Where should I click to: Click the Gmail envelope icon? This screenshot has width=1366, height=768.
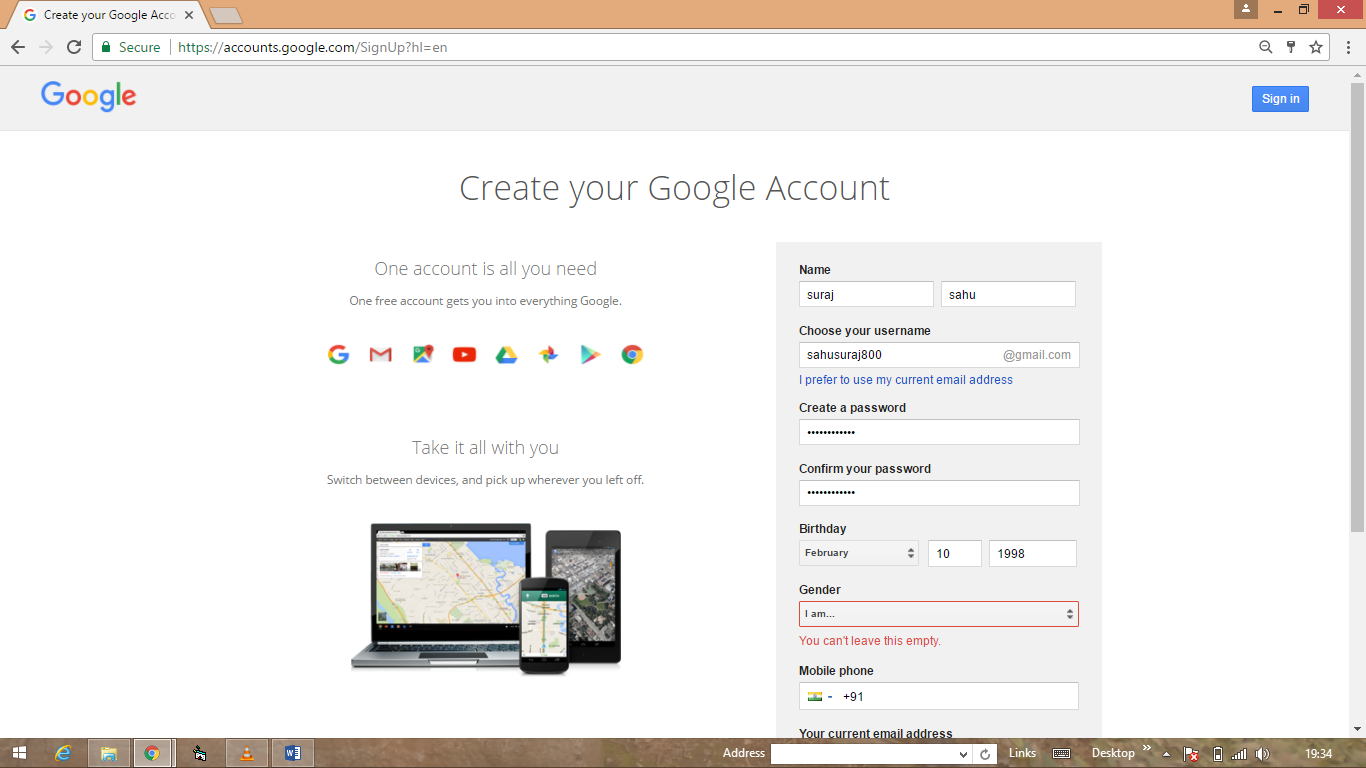[x=381, y=354]
